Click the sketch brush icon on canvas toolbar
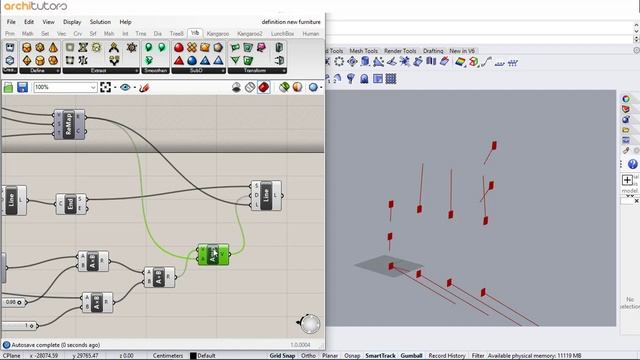The height and width of the screenshot is (360, 640). (144, 87)
